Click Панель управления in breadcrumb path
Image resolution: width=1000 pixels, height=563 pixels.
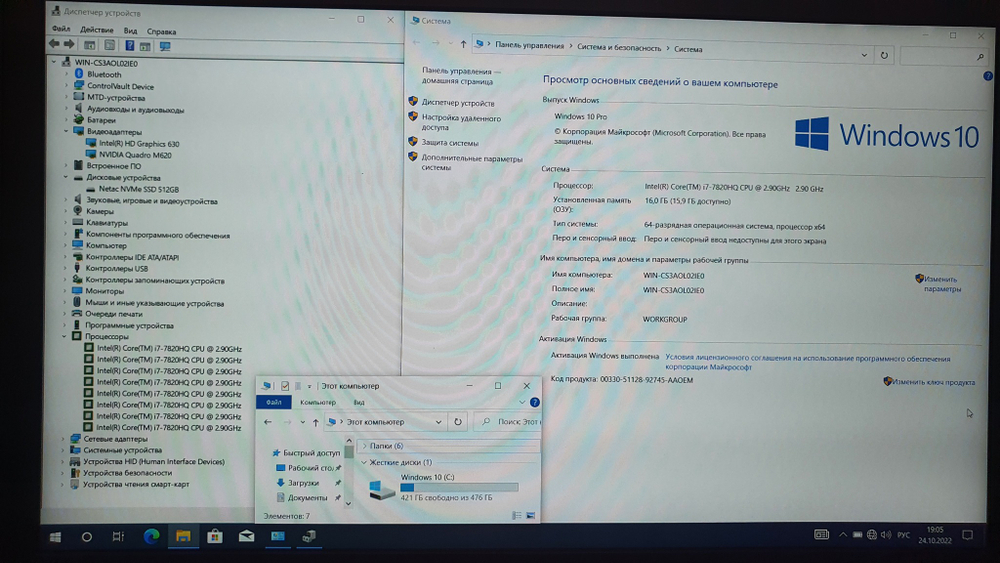(529, 45)
